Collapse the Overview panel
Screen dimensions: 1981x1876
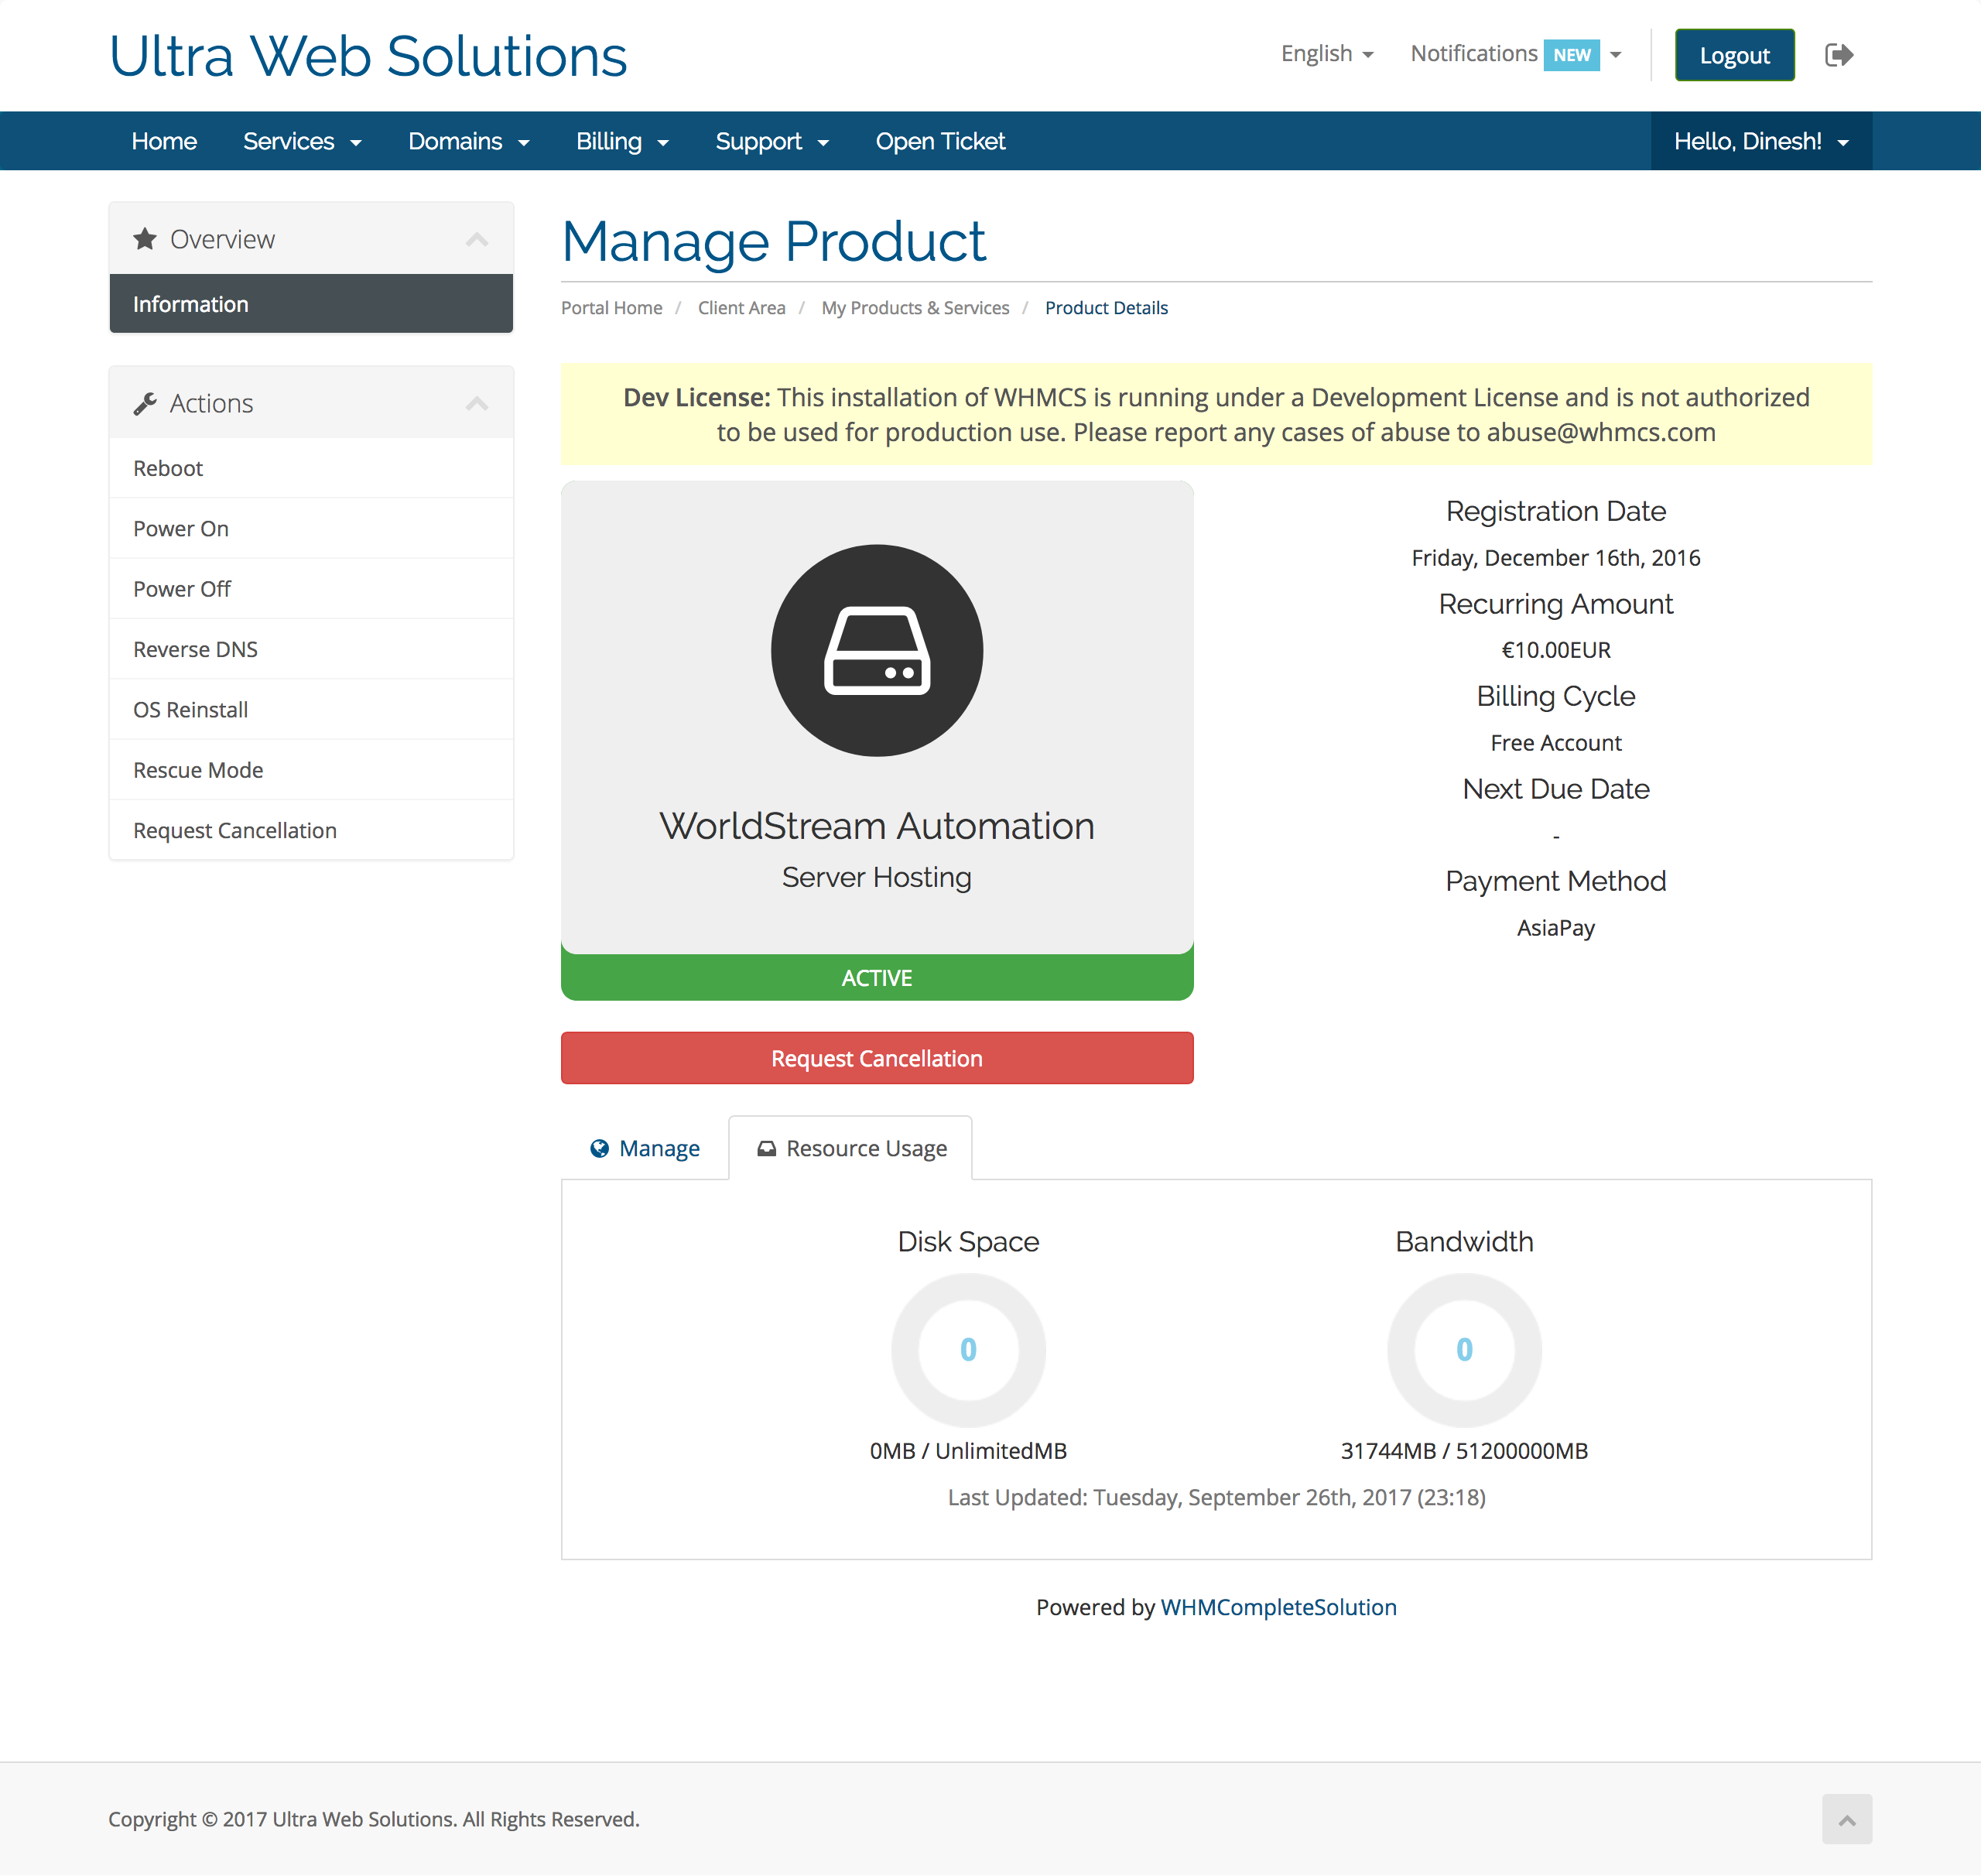tap(478, 238)
